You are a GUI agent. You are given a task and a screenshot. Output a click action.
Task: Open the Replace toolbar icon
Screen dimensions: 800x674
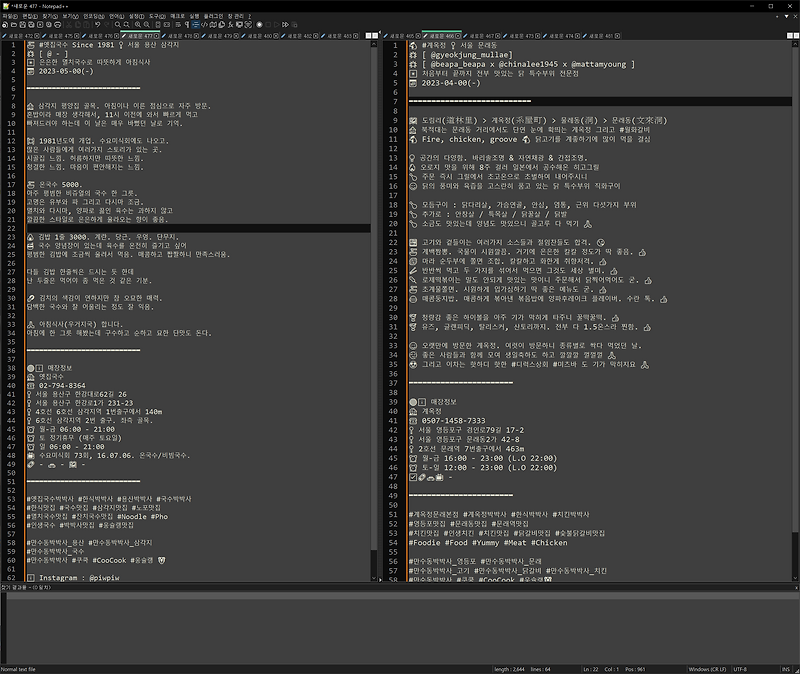(126, 24)
